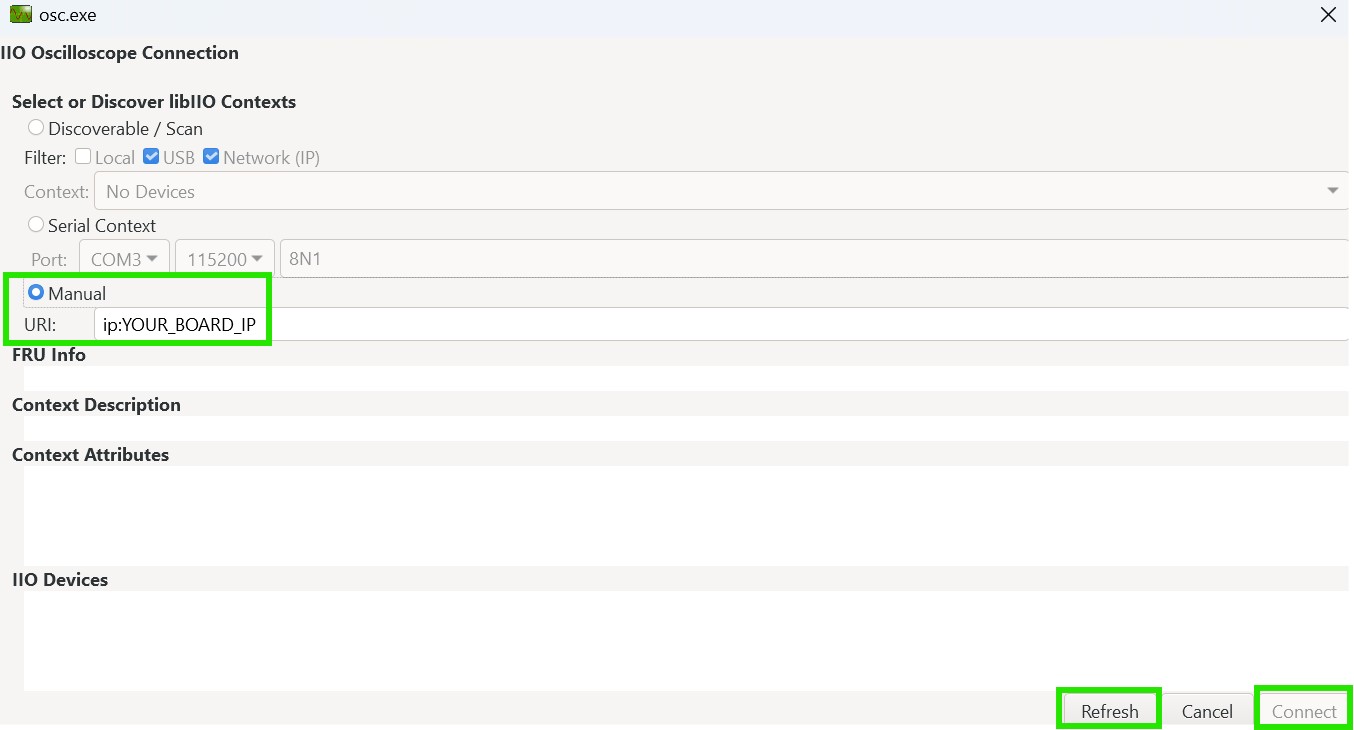
Task: Toggle the USB filter checkbox
Action: click(x=151, y=157)
